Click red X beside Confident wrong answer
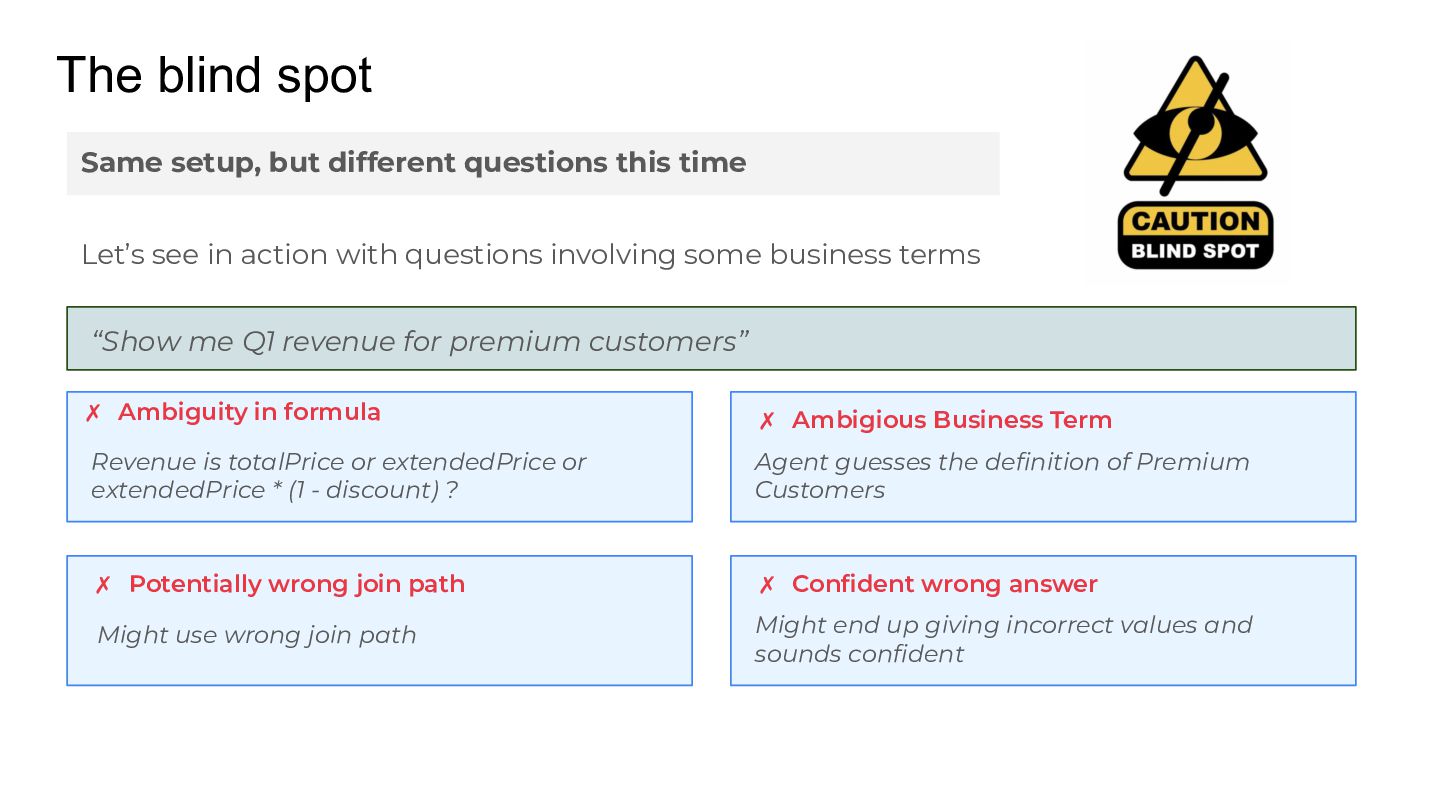The width and height of the screenshot is (1440, 810). pos(767,585)
